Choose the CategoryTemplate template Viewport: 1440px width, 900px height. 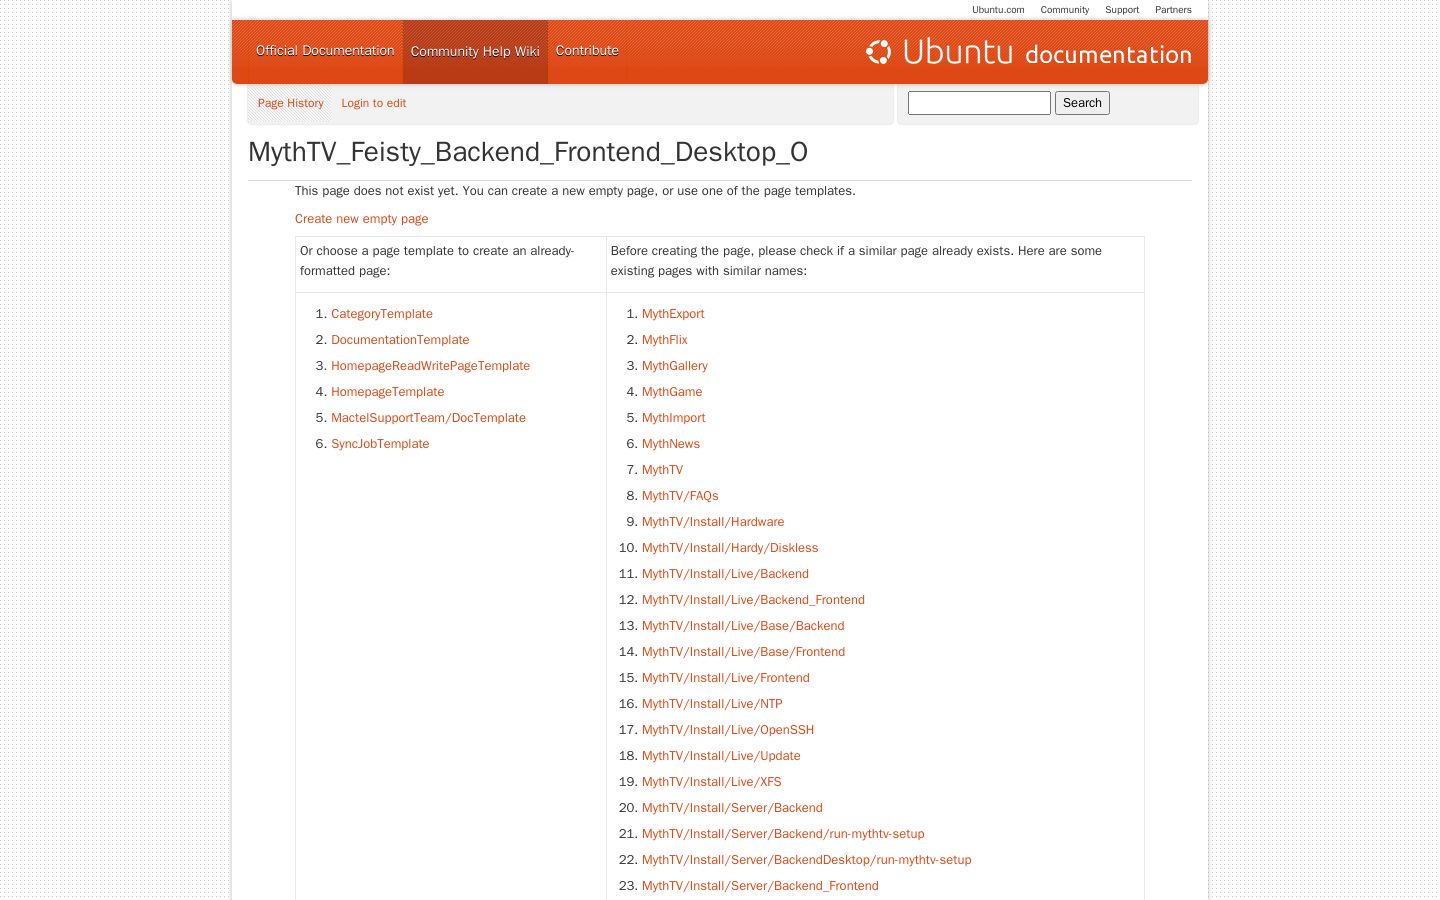click(382, 314)
